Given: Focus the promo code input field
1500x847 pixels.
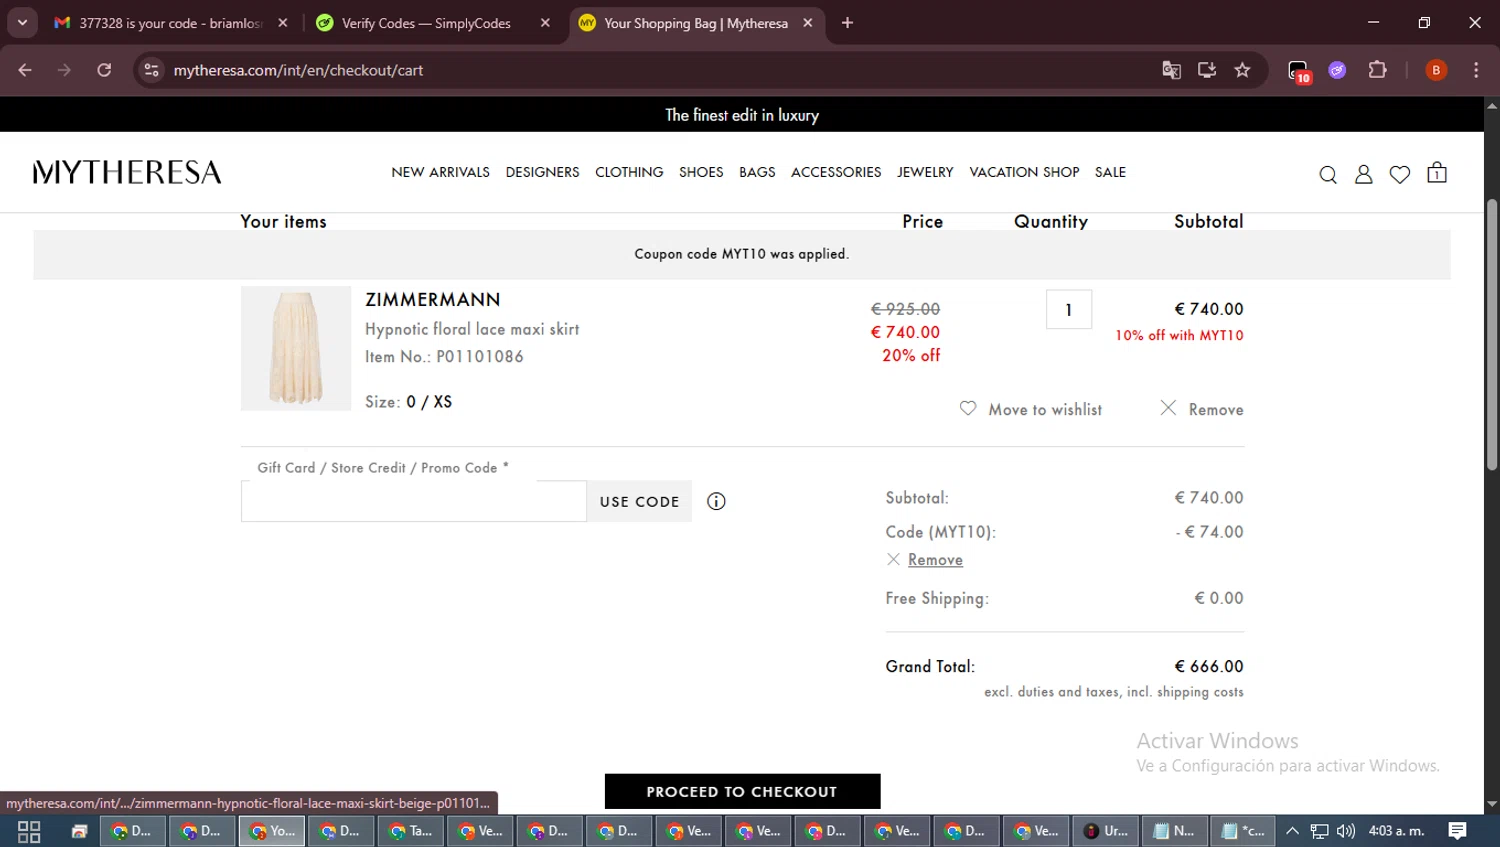Looking at the screenshot, I should point(413,501).
